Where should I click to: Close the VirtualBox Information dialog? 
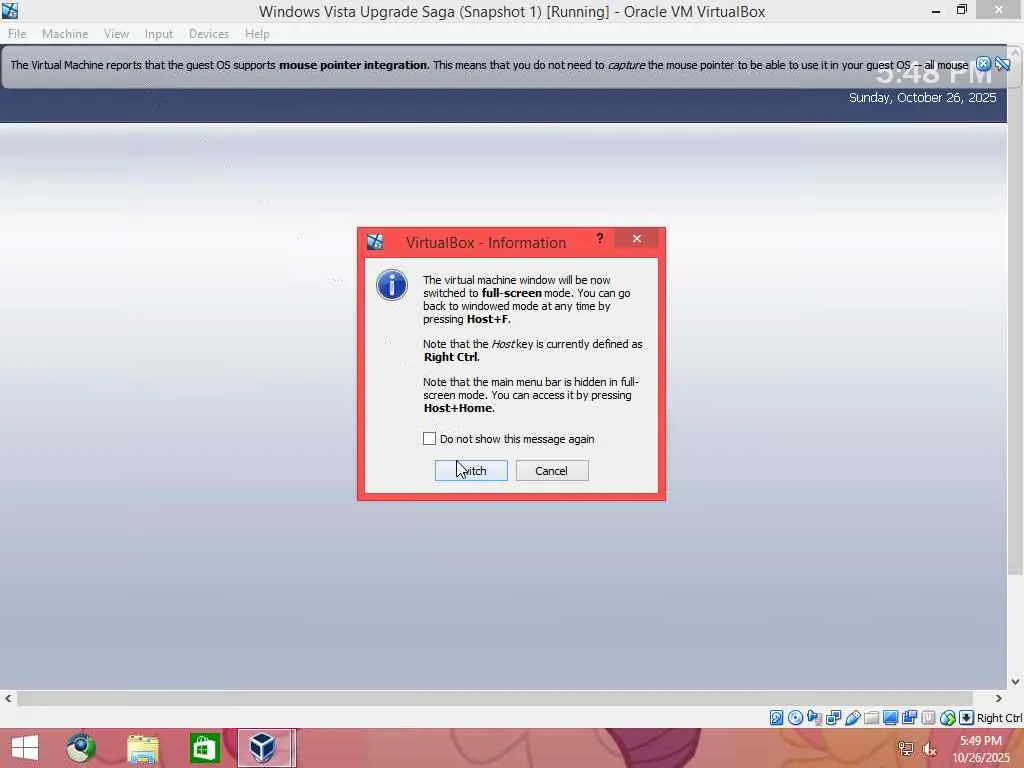pyautogui.click(x=637, y=238)
